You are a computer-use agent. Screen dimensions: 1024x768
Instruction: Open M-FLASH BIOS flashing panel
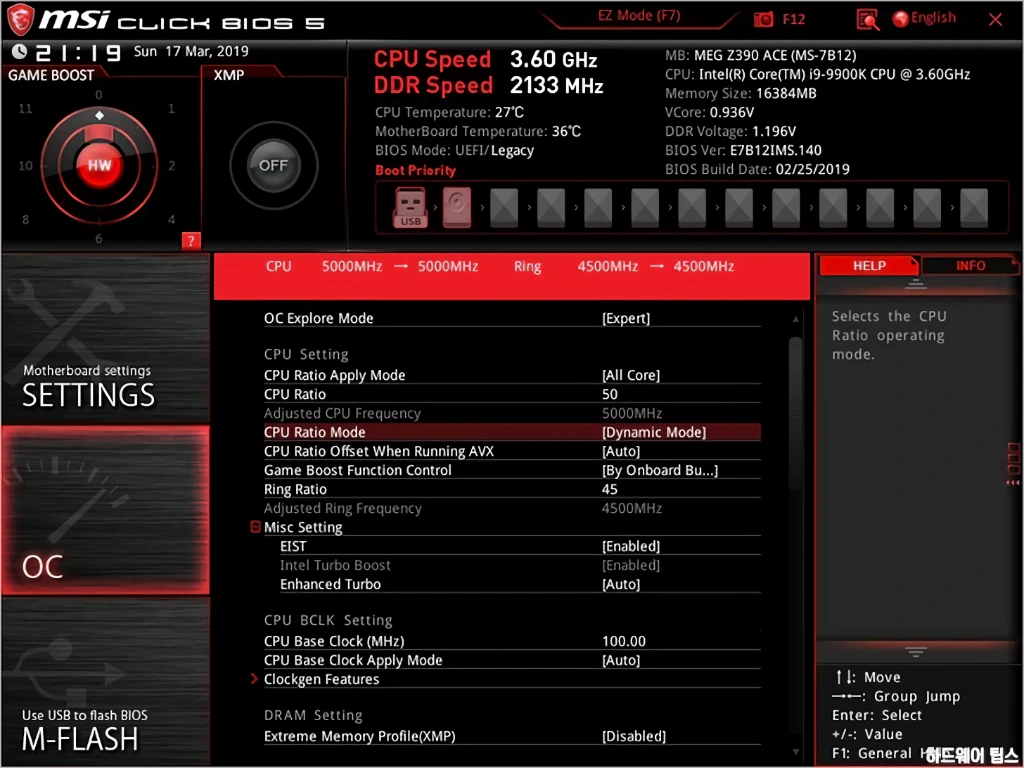tap(106, 679)
